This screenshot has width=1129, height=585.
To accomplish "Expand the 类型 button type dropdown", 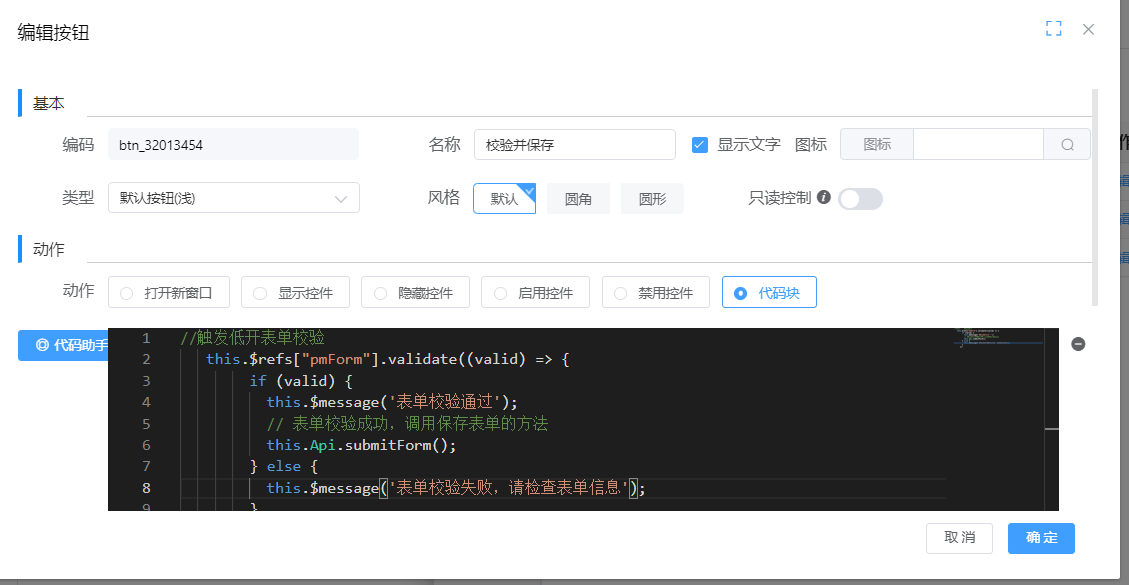I will click(x=234, y=198).
